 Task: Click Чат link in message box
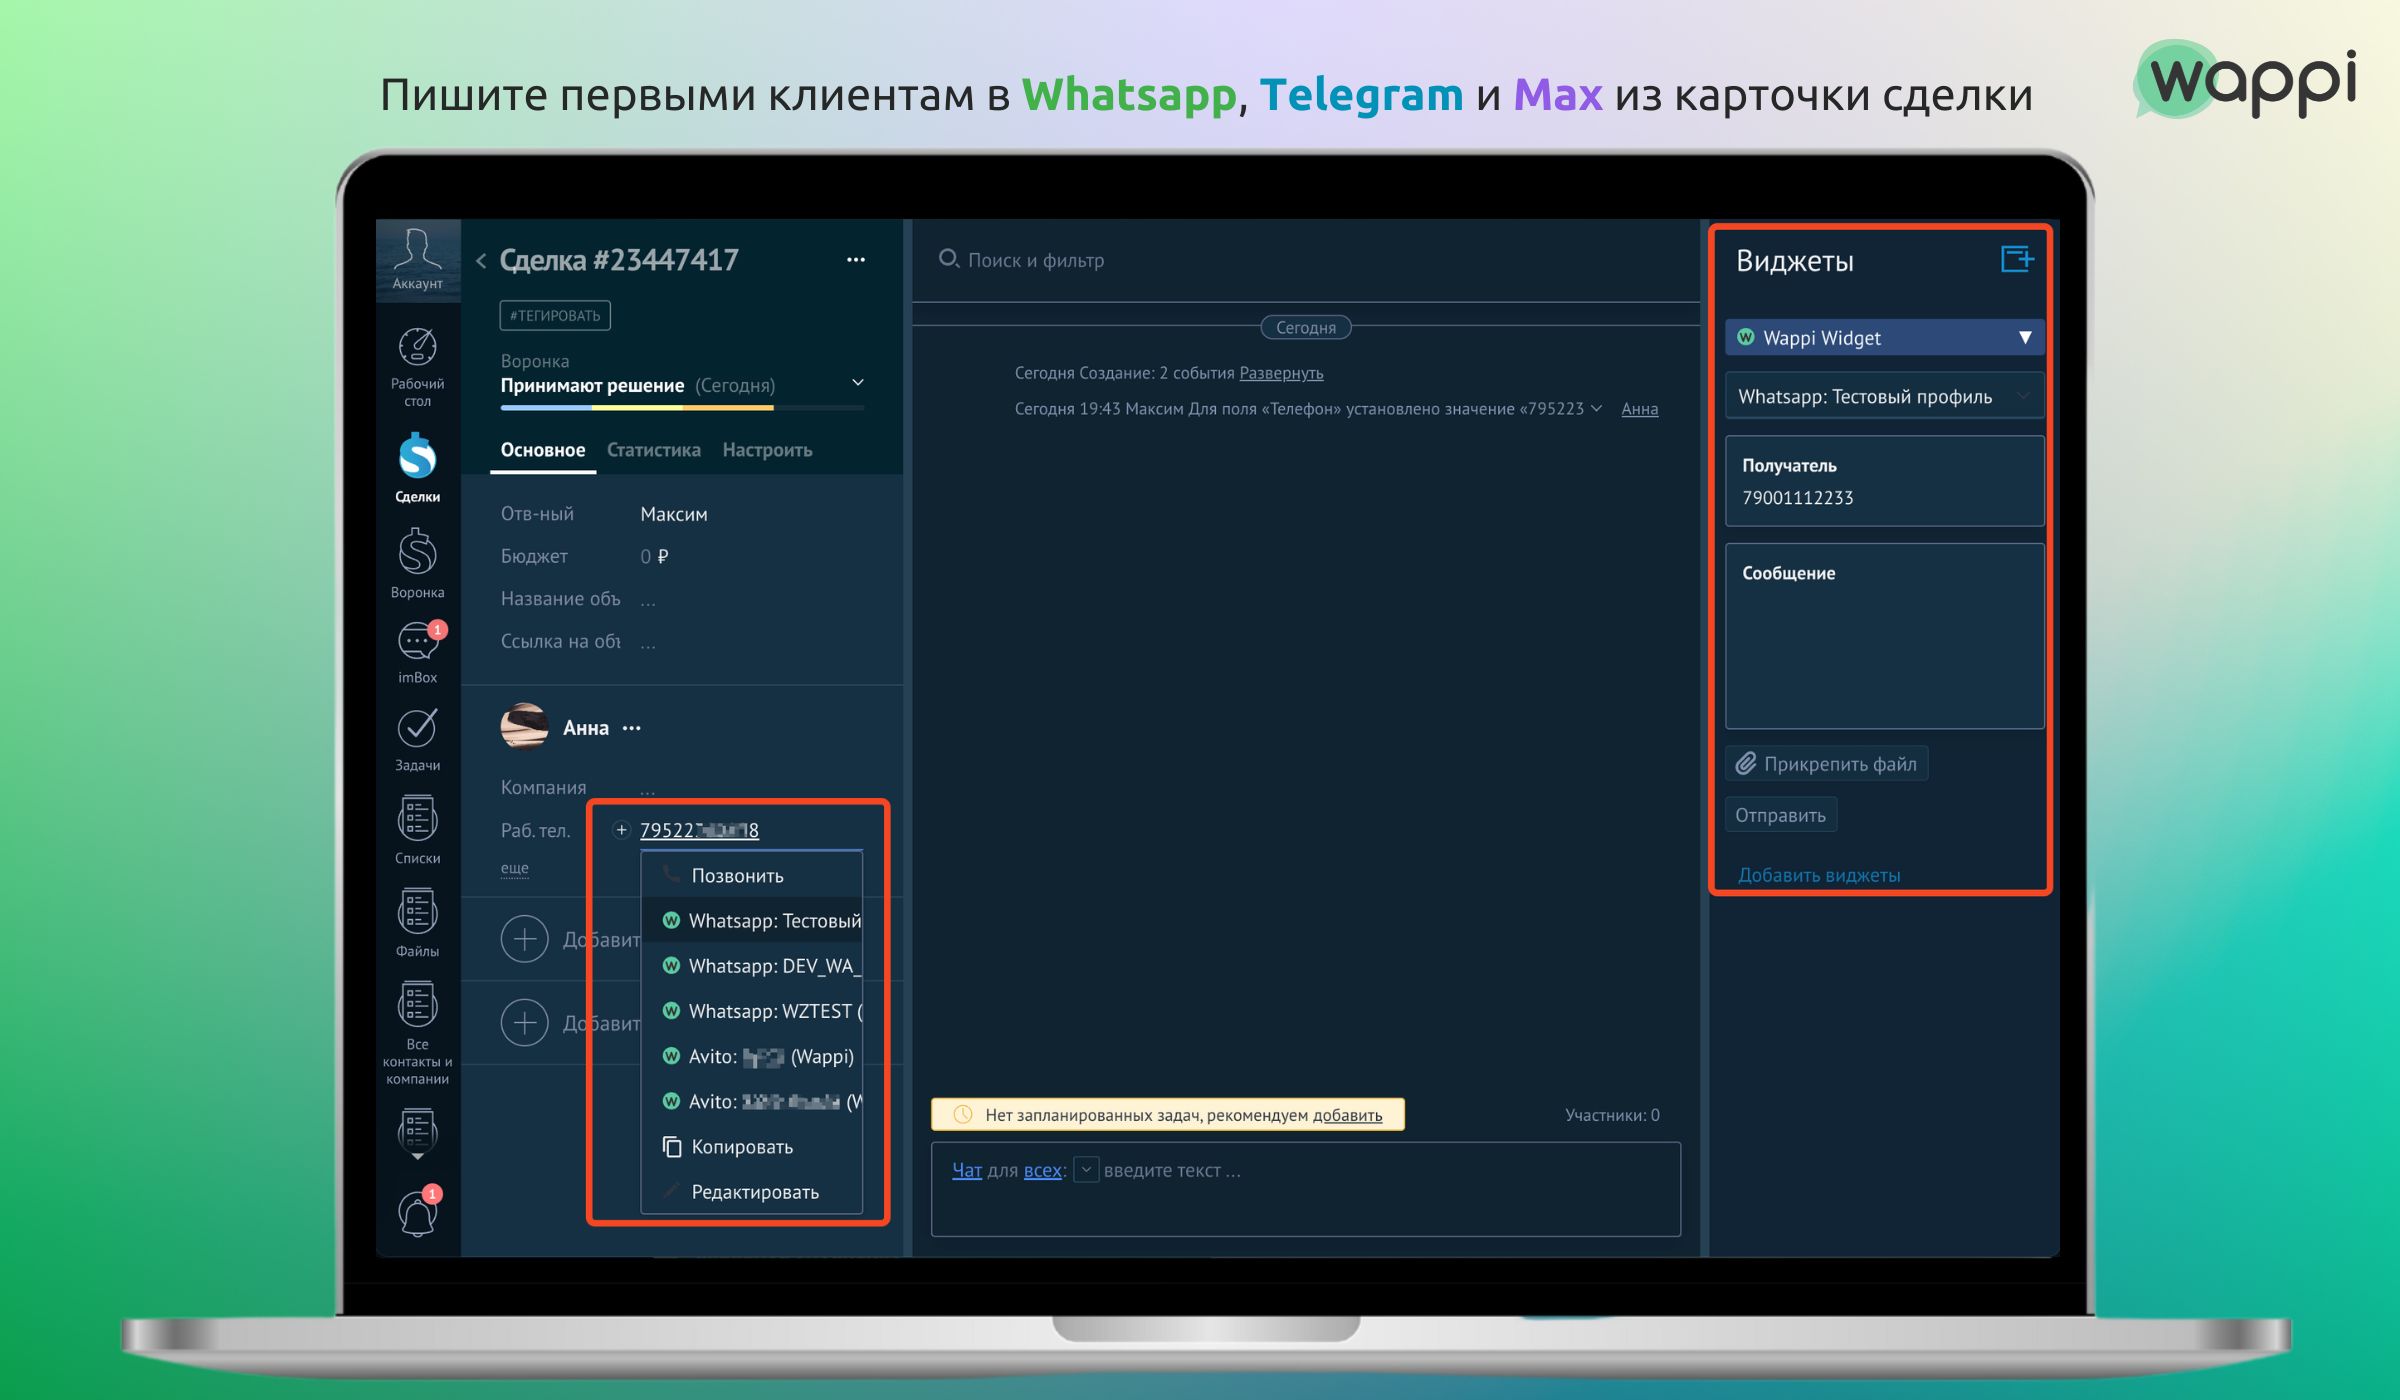pos(966,1170)
